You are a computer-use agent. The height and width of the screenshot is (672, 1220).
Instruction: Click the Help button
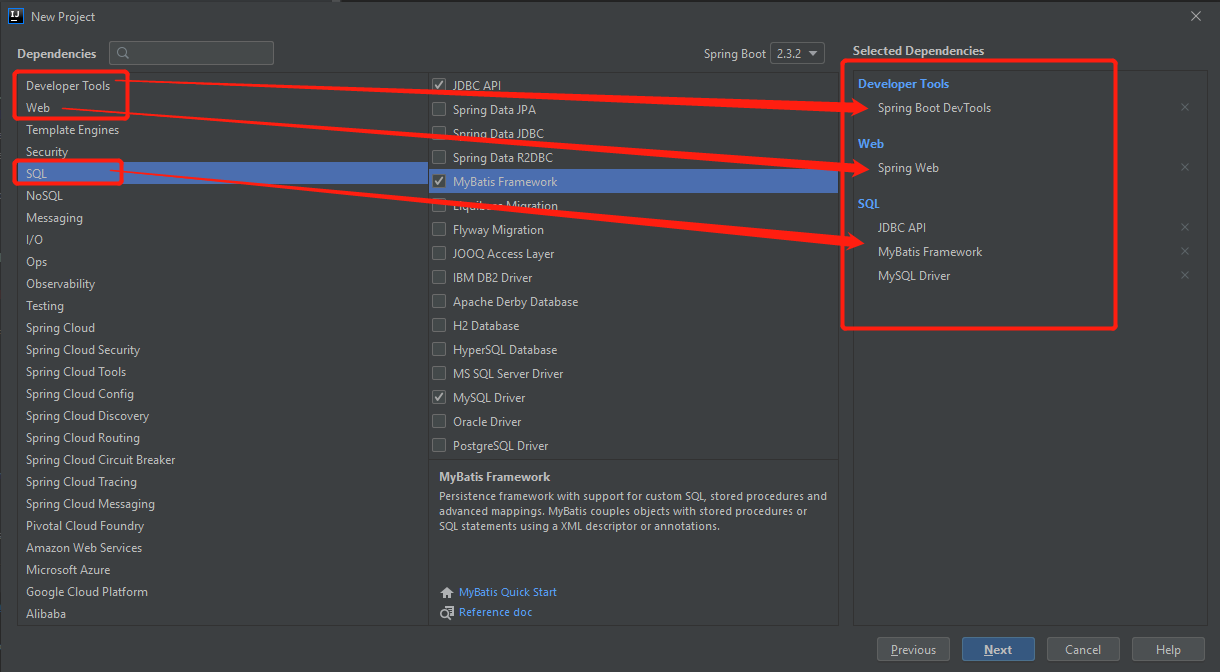1168,650
